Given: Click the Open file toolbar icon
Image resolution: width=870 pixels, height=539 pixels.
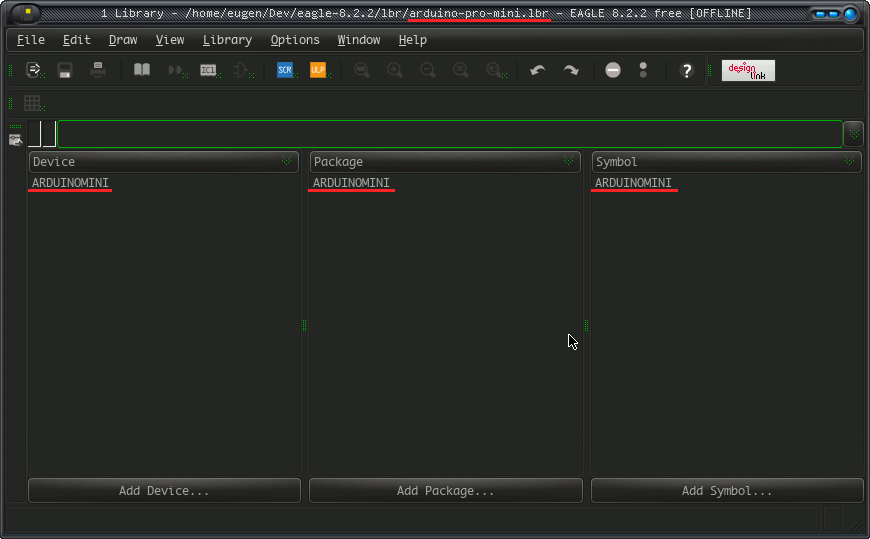Looking at the screenshot, I should (x=33, y=70).
